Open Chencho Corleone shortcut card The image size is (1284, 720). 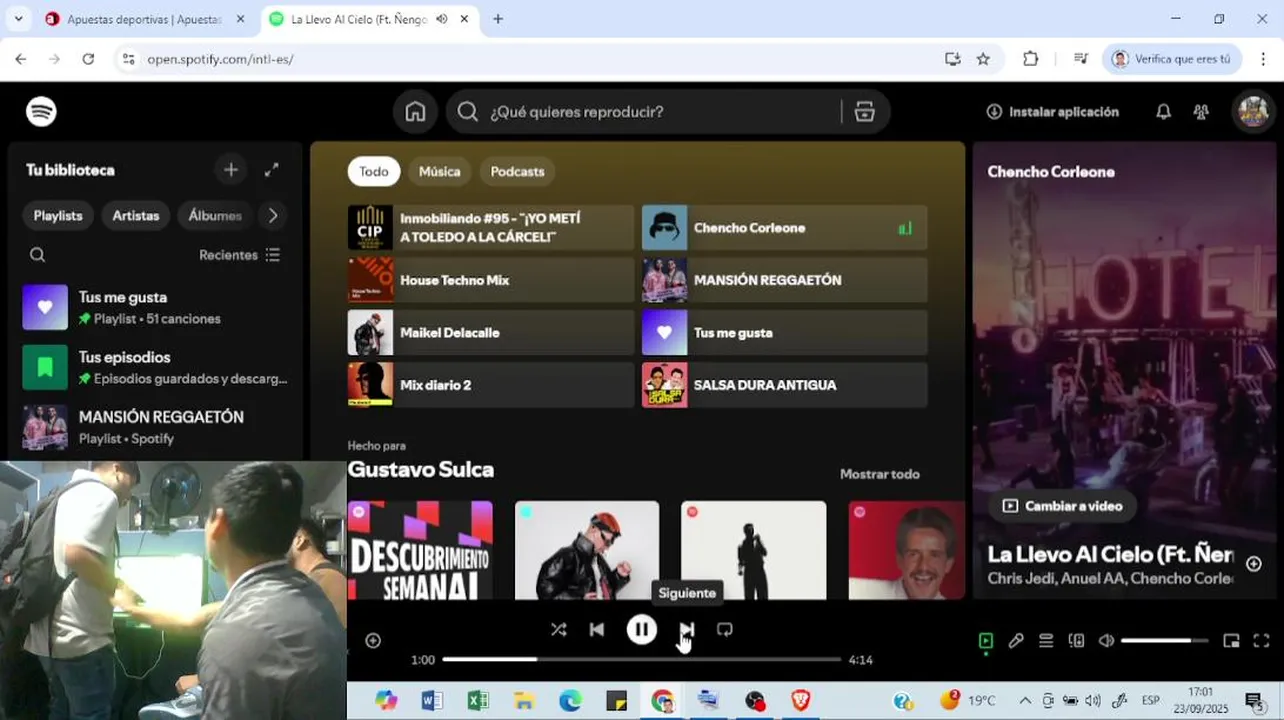[x=785, y=227]
